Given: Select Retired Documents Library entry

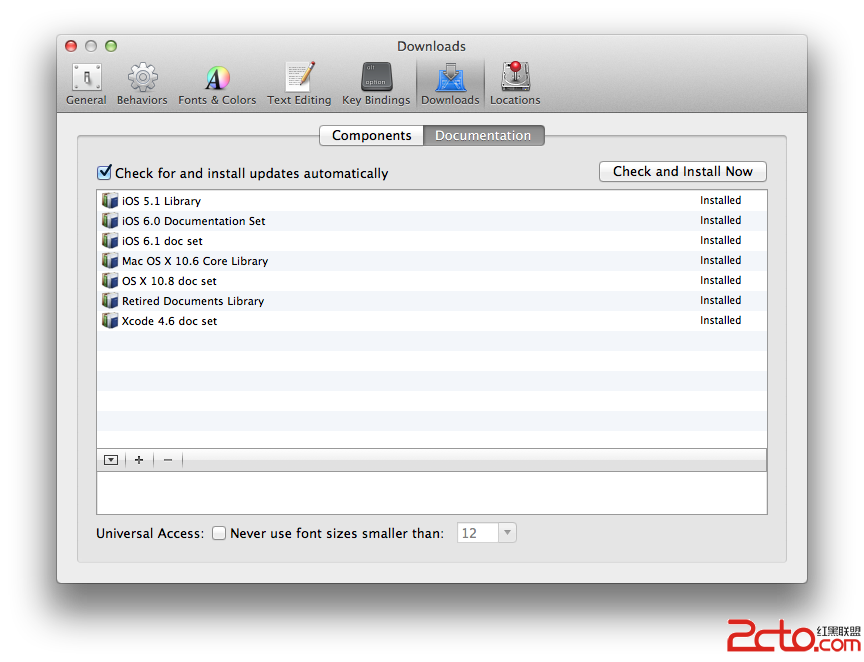Looking at the screenshot, I should [431, 301].
